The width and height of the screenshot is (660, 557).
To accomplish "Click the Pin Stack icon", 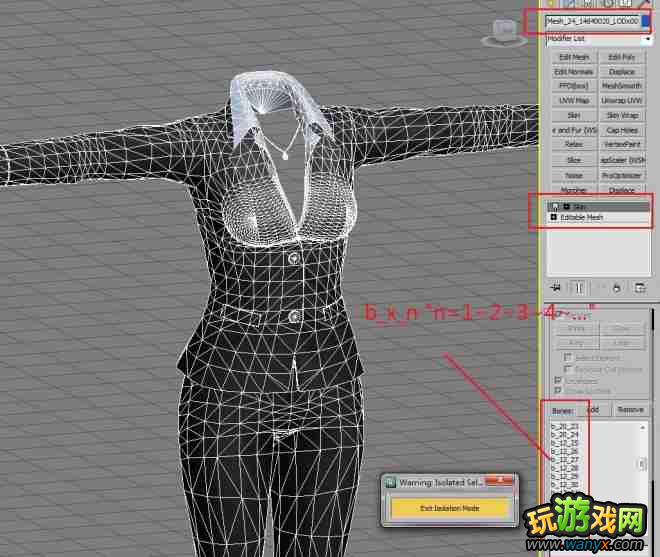I will [555, 288].
